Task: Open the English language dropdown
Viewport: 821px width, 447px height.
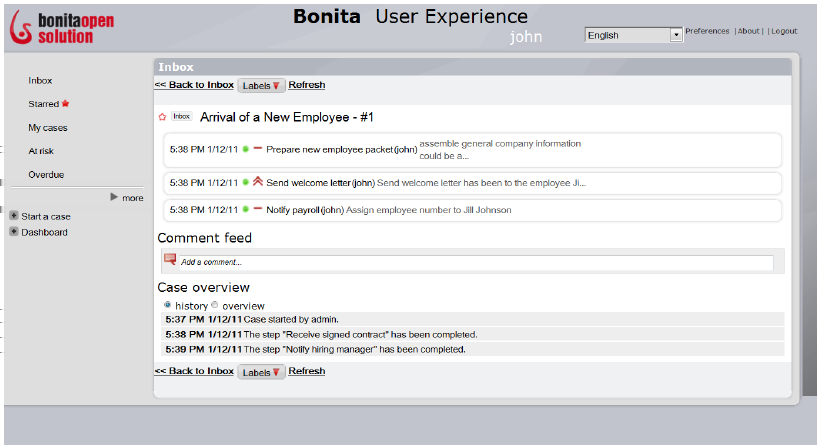Action: pos(634,35)
